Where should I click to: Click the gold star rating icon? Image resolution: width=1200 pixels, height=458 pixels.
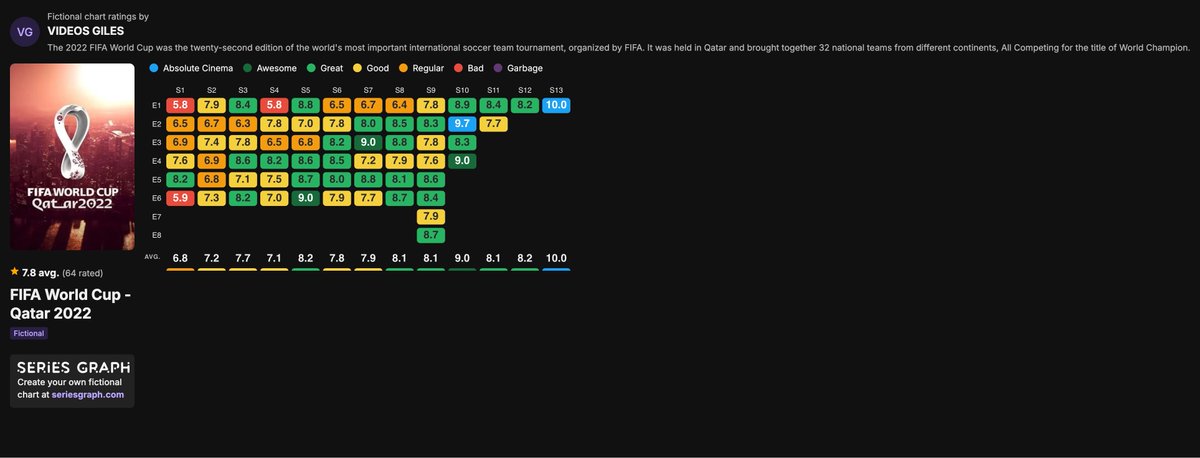tap(14, 271)
